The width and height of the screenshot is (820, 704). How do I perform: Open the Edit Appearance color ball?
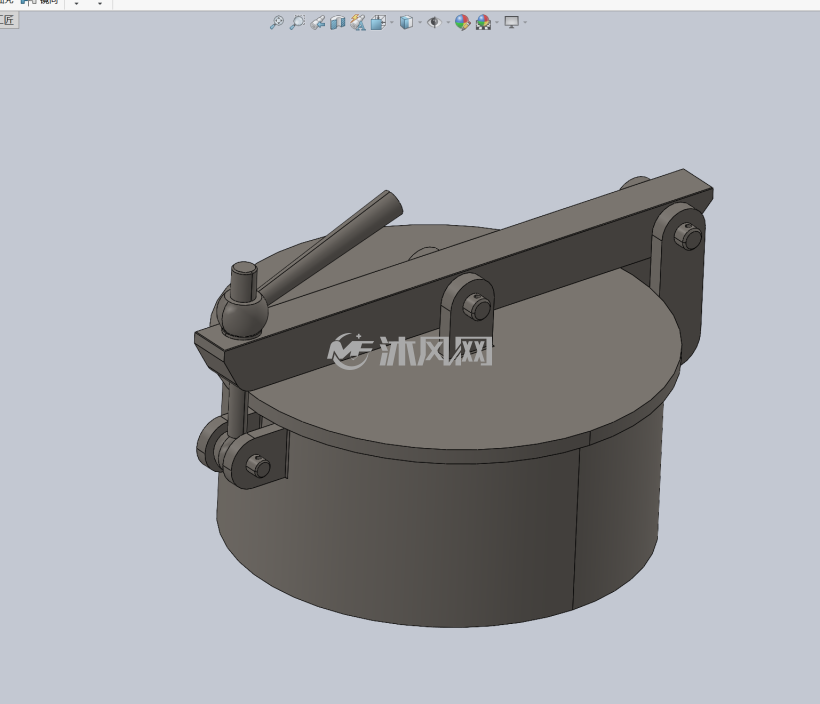tap(462, 22)
